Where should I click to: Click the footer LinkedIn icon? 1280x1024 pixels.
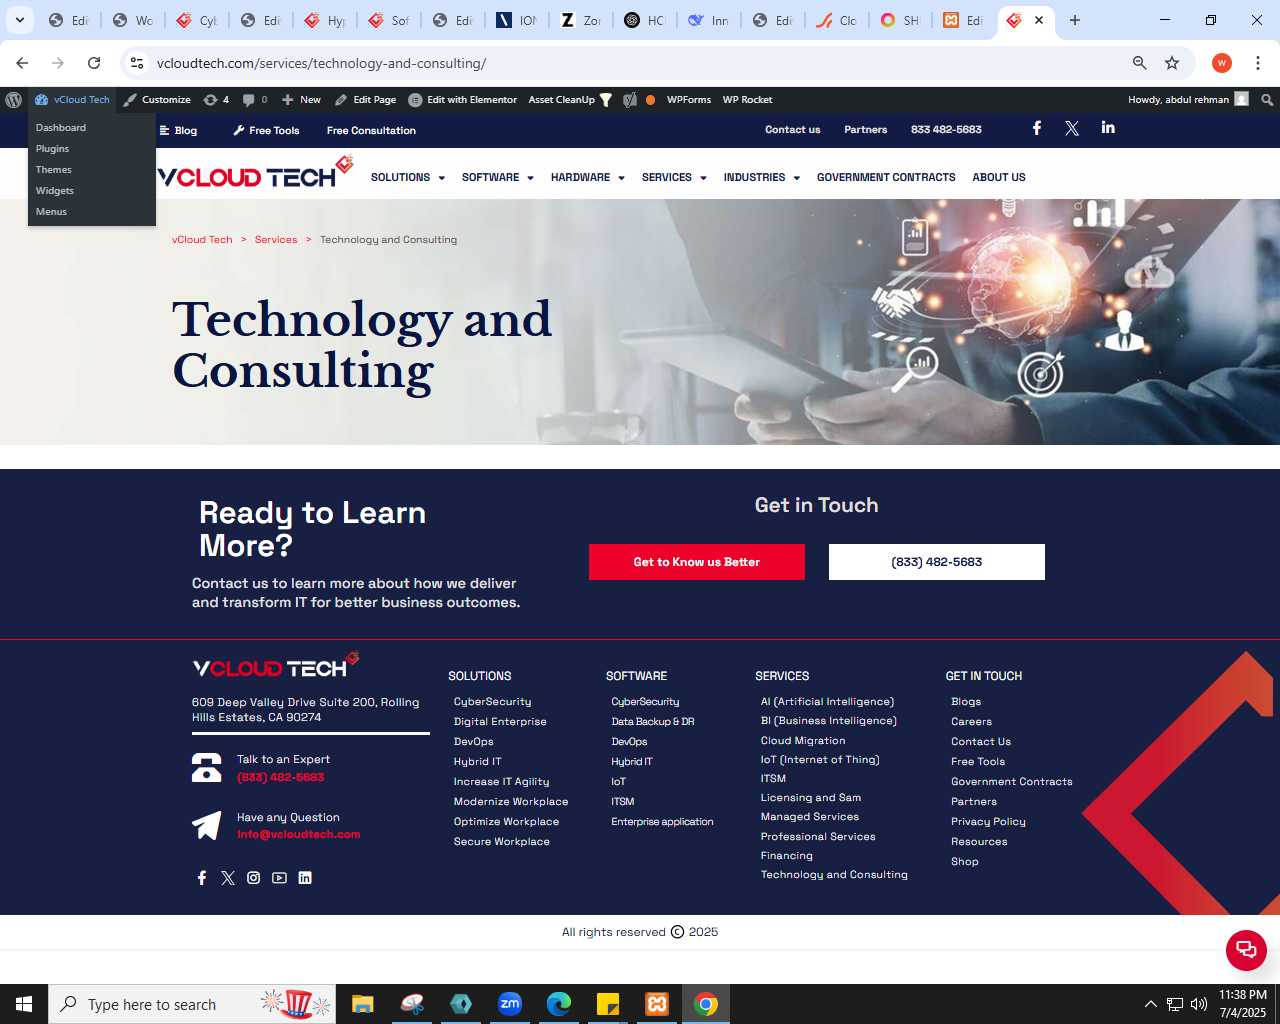click(305, 878)
